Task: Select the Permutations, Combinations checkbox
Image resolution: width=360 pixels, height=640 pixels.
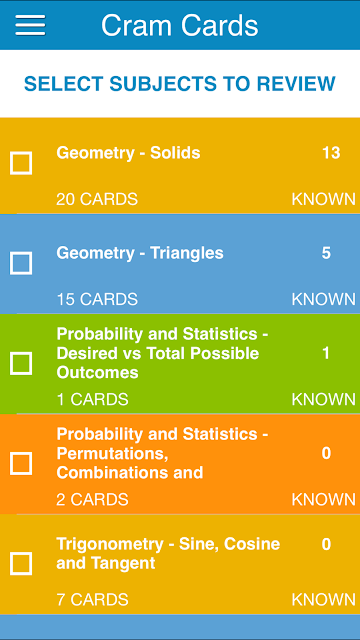Action: coord(21,464)
